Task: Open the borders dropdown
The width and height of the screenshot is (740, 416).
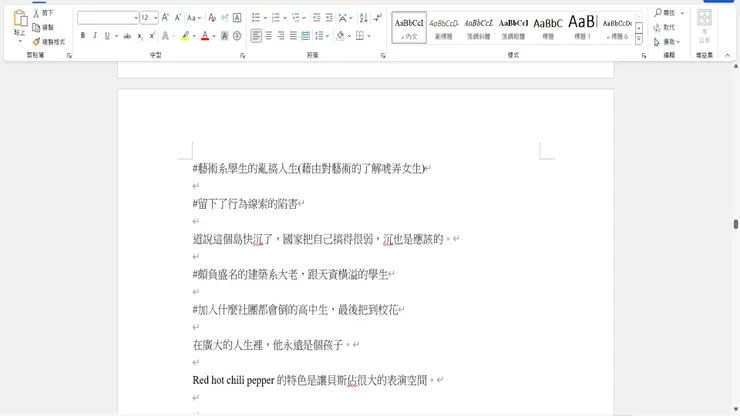Action: (369, 36)
